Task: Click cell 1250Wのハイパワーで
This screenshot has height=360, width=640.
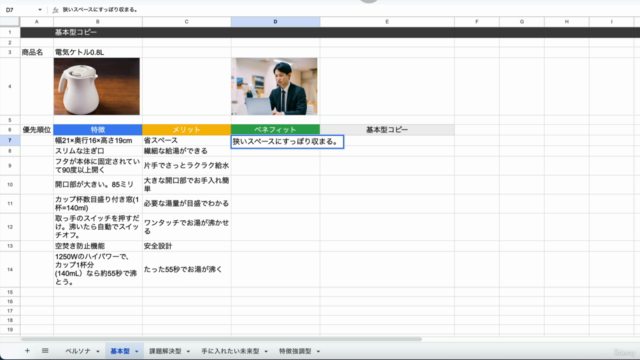Action: click(x=98, y=269)
